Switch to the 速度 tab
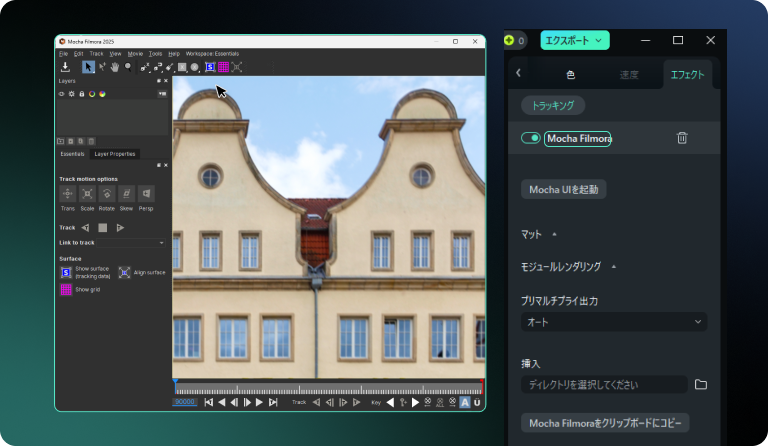 pyautogui.click(x=629, y=75)
